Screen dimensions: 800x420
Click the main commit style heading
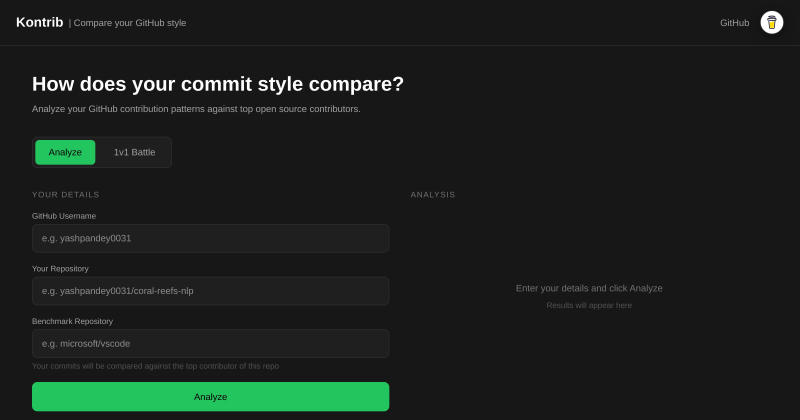(x=218, y=84)
